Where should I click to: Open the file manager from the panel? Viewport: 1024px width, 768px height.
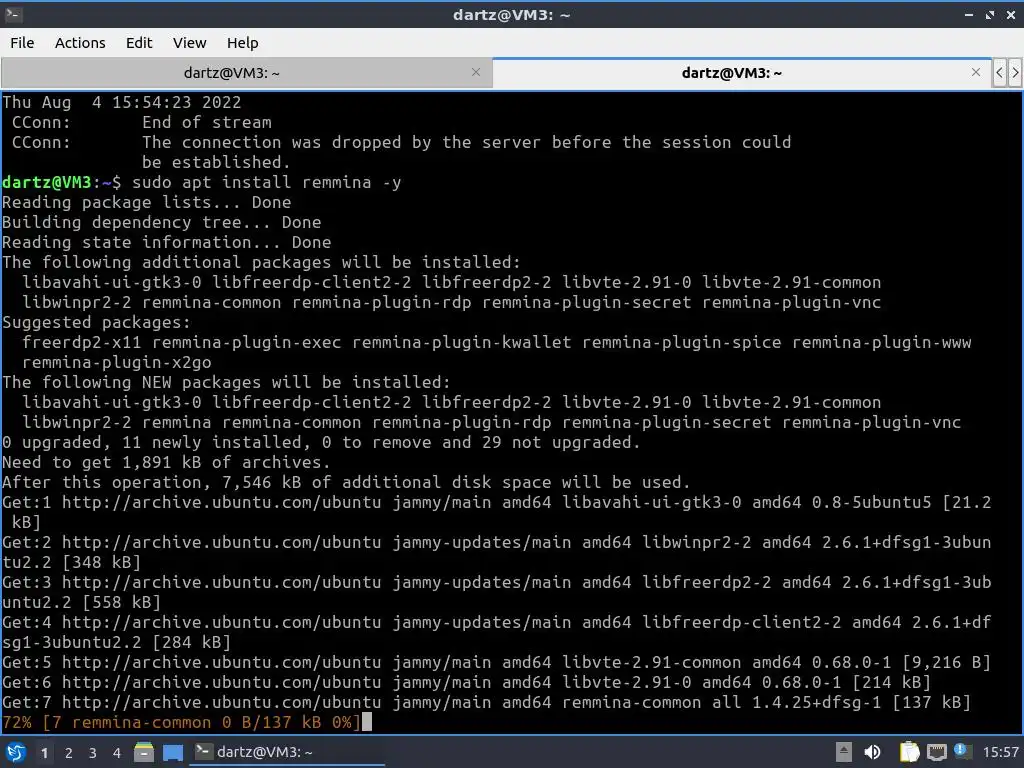pos(144,752)
